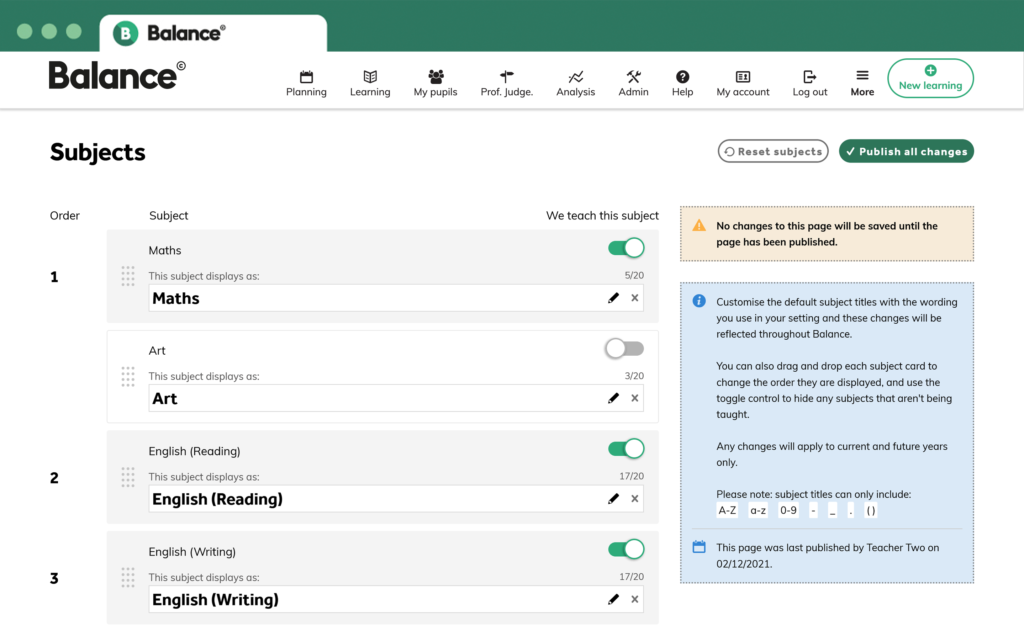Grab the English (Reading) drag handle

pos(128,477)
